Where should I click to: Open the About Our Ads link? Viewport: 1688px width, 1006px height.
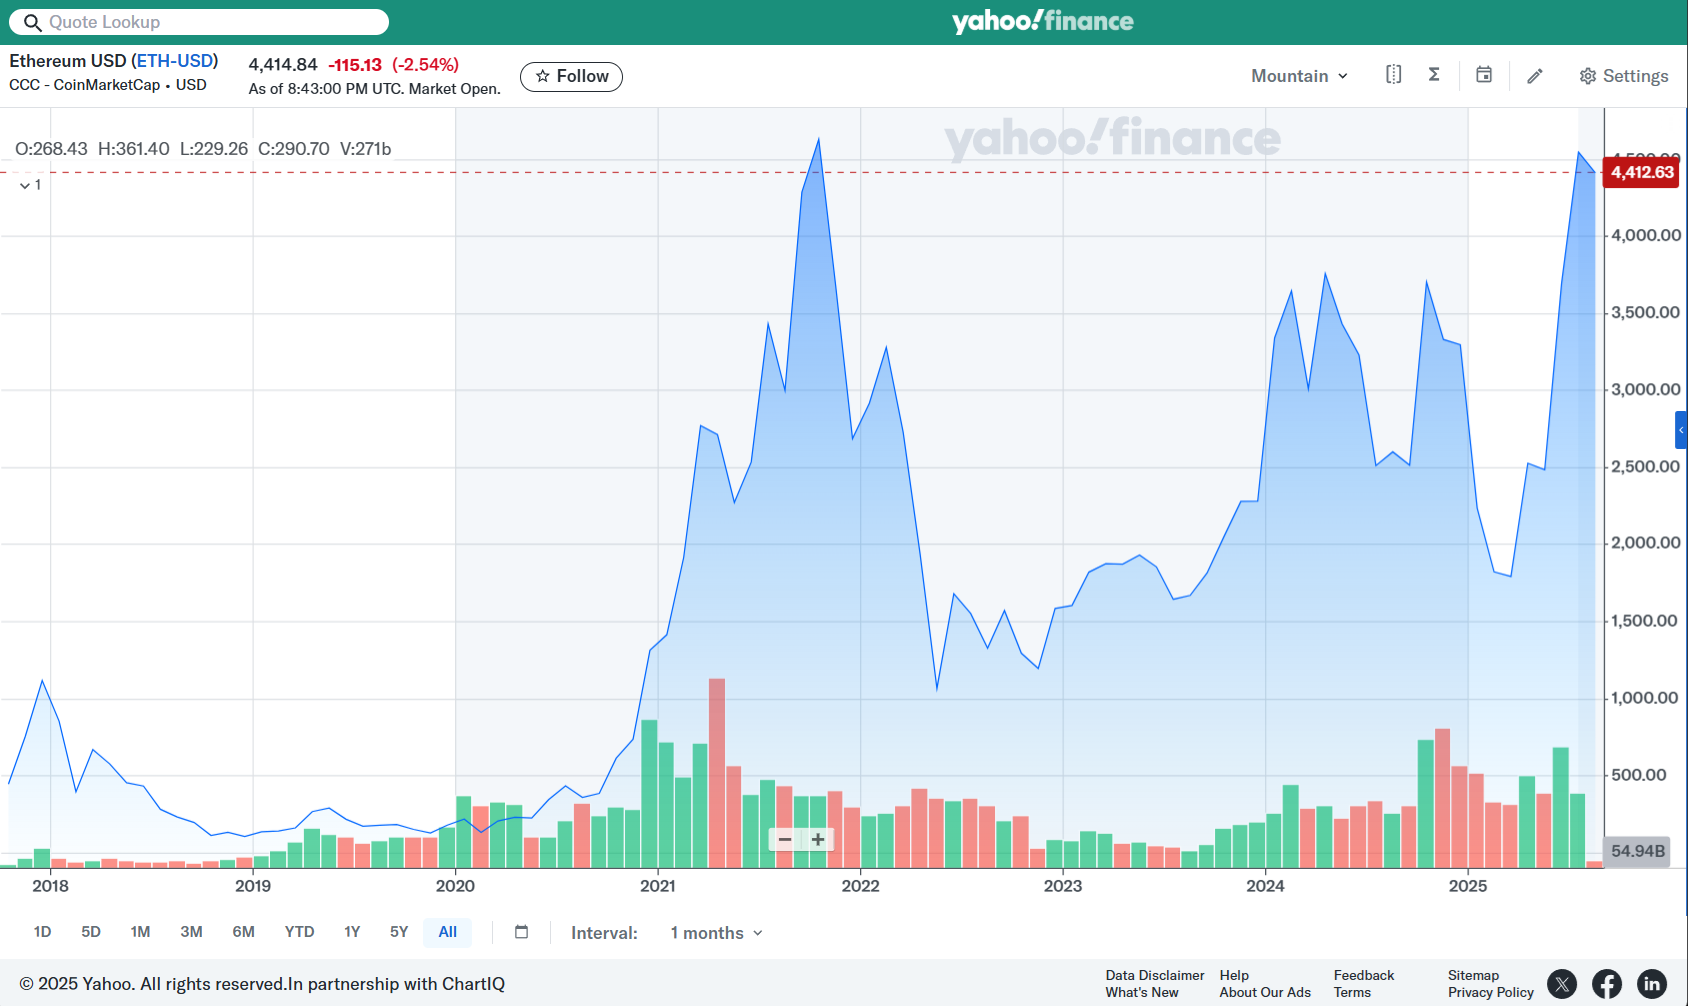coord(1265,992)
